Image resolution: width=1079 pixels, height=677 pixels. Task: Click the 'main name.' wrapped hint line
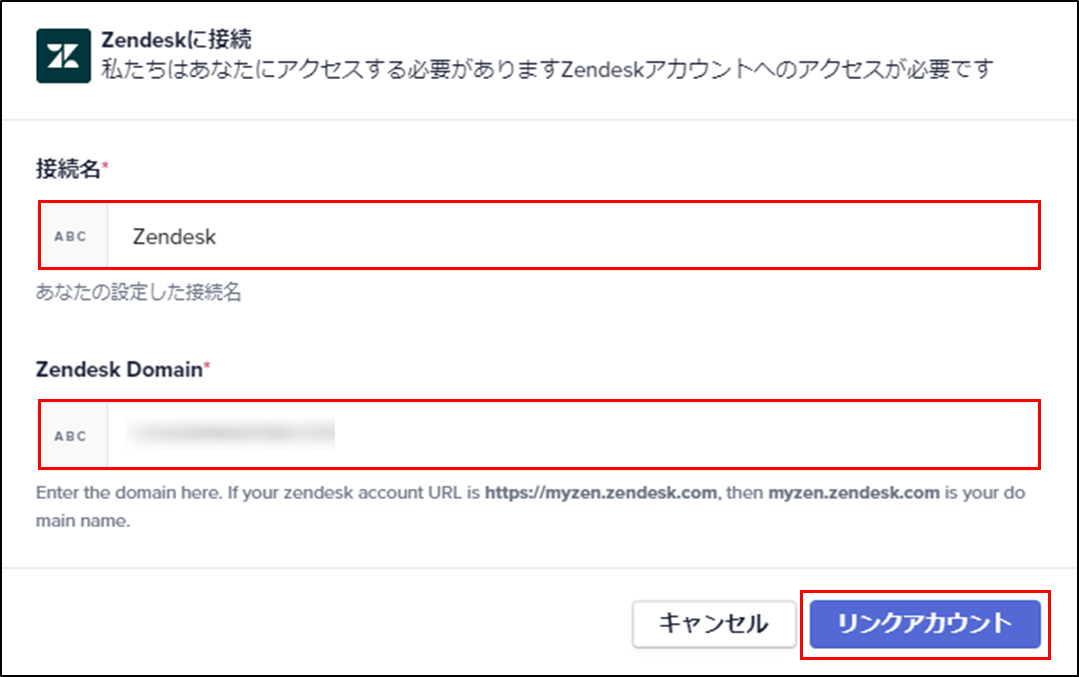click(83, 521)
